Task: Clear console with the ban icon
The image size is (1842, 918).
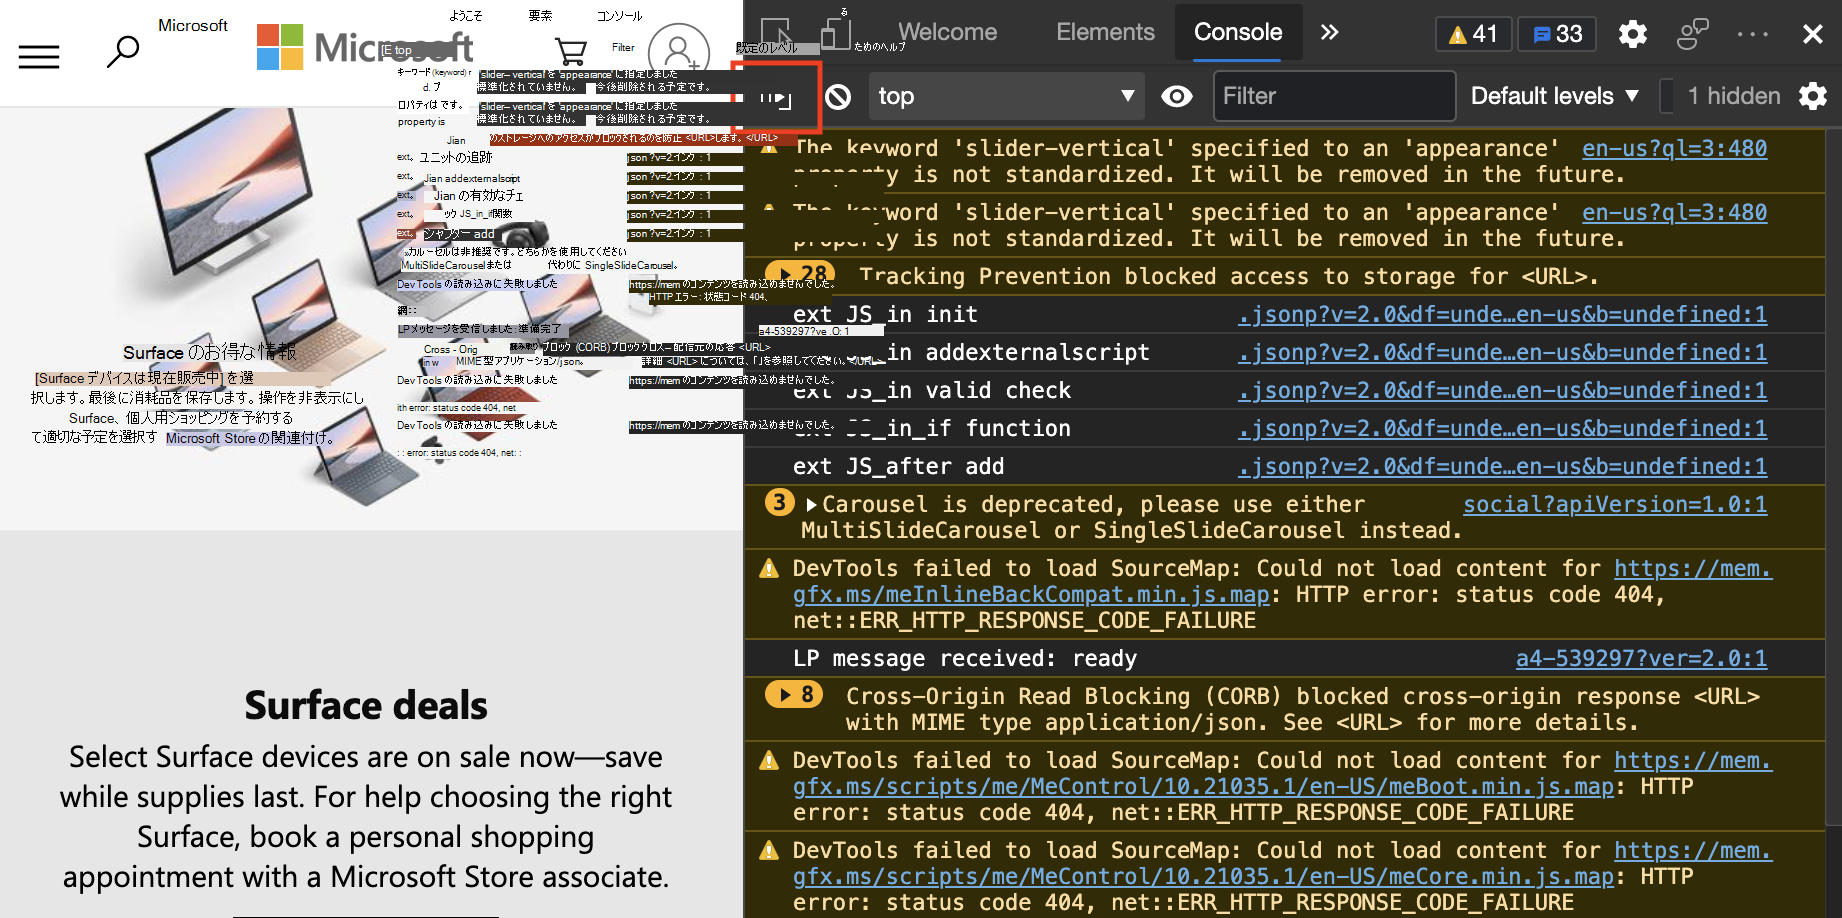Action: coord(838,96)
